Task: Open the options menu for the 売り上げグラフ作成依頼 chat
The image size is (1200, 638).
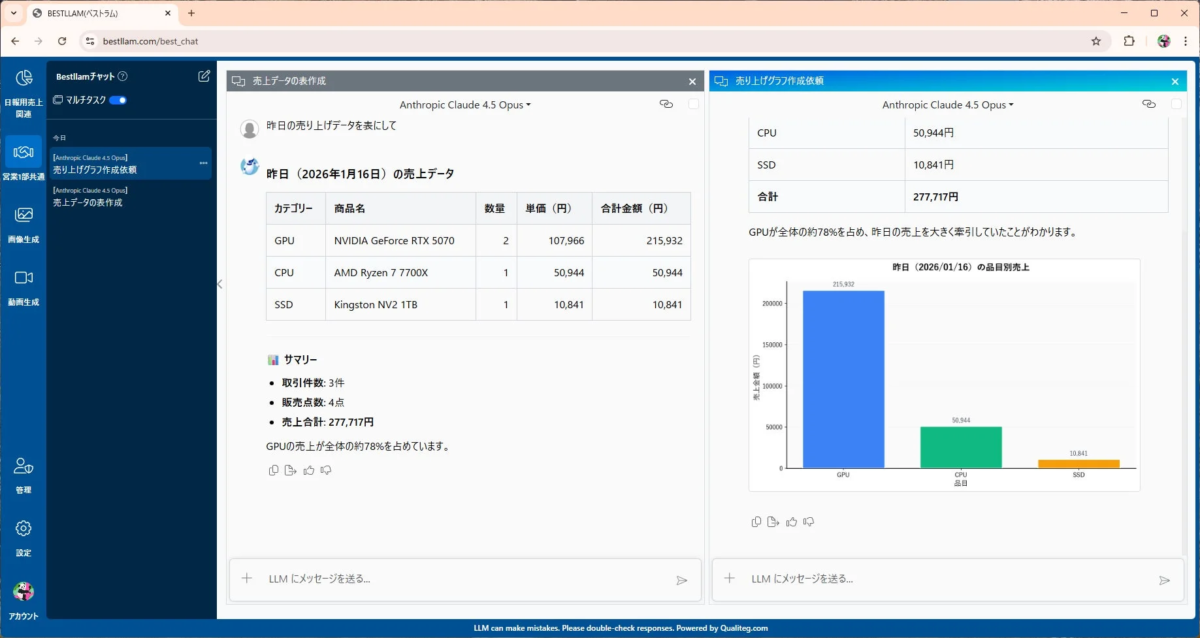Action: 204,162
